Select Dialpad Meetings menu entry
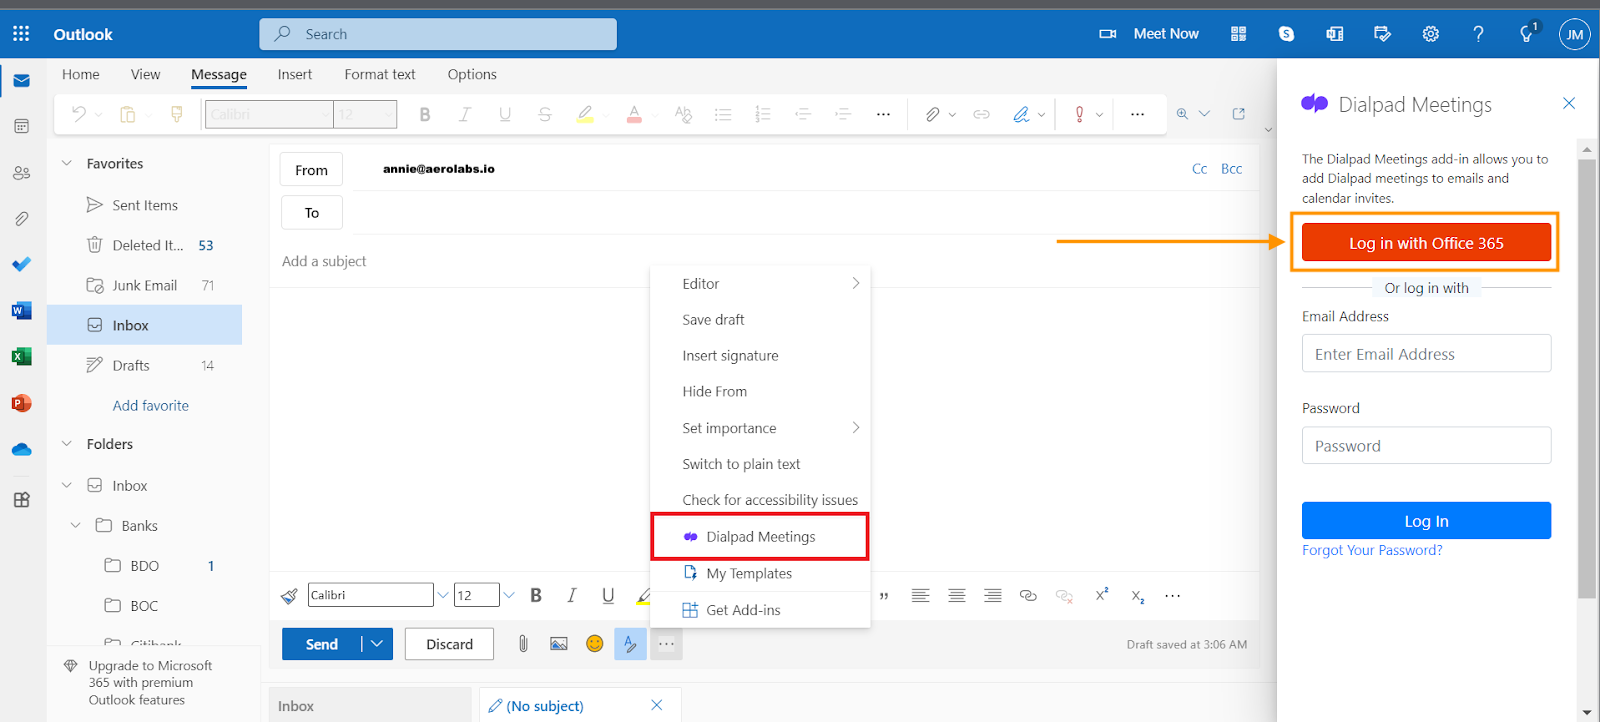 tap(760, 537)
